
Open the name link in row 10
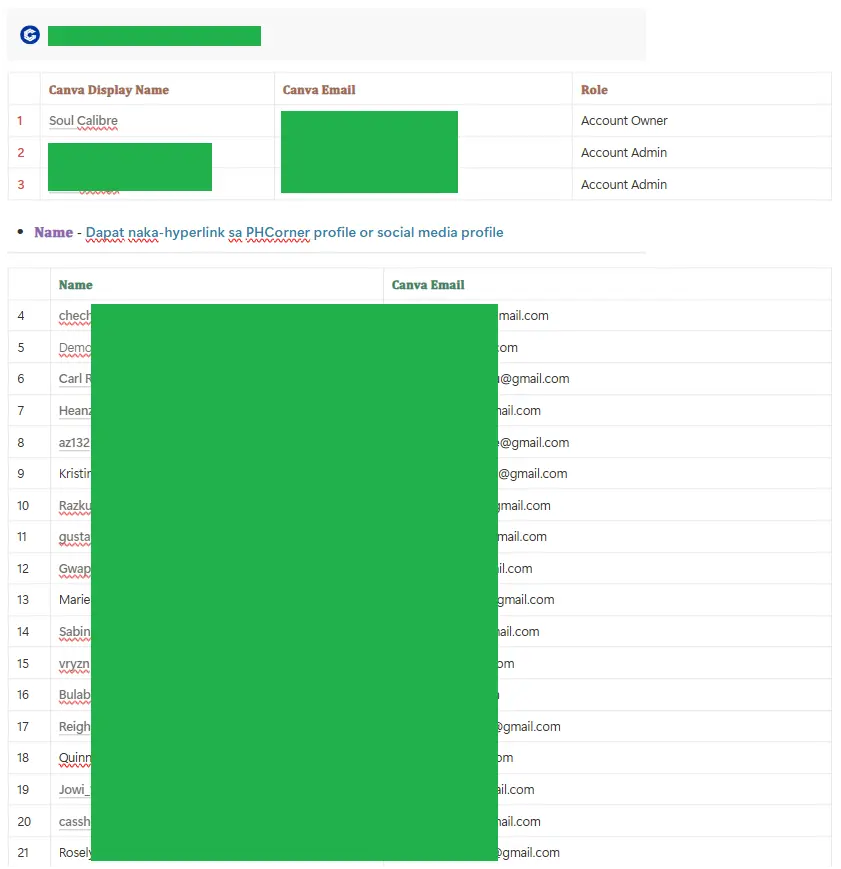[75, 505]
